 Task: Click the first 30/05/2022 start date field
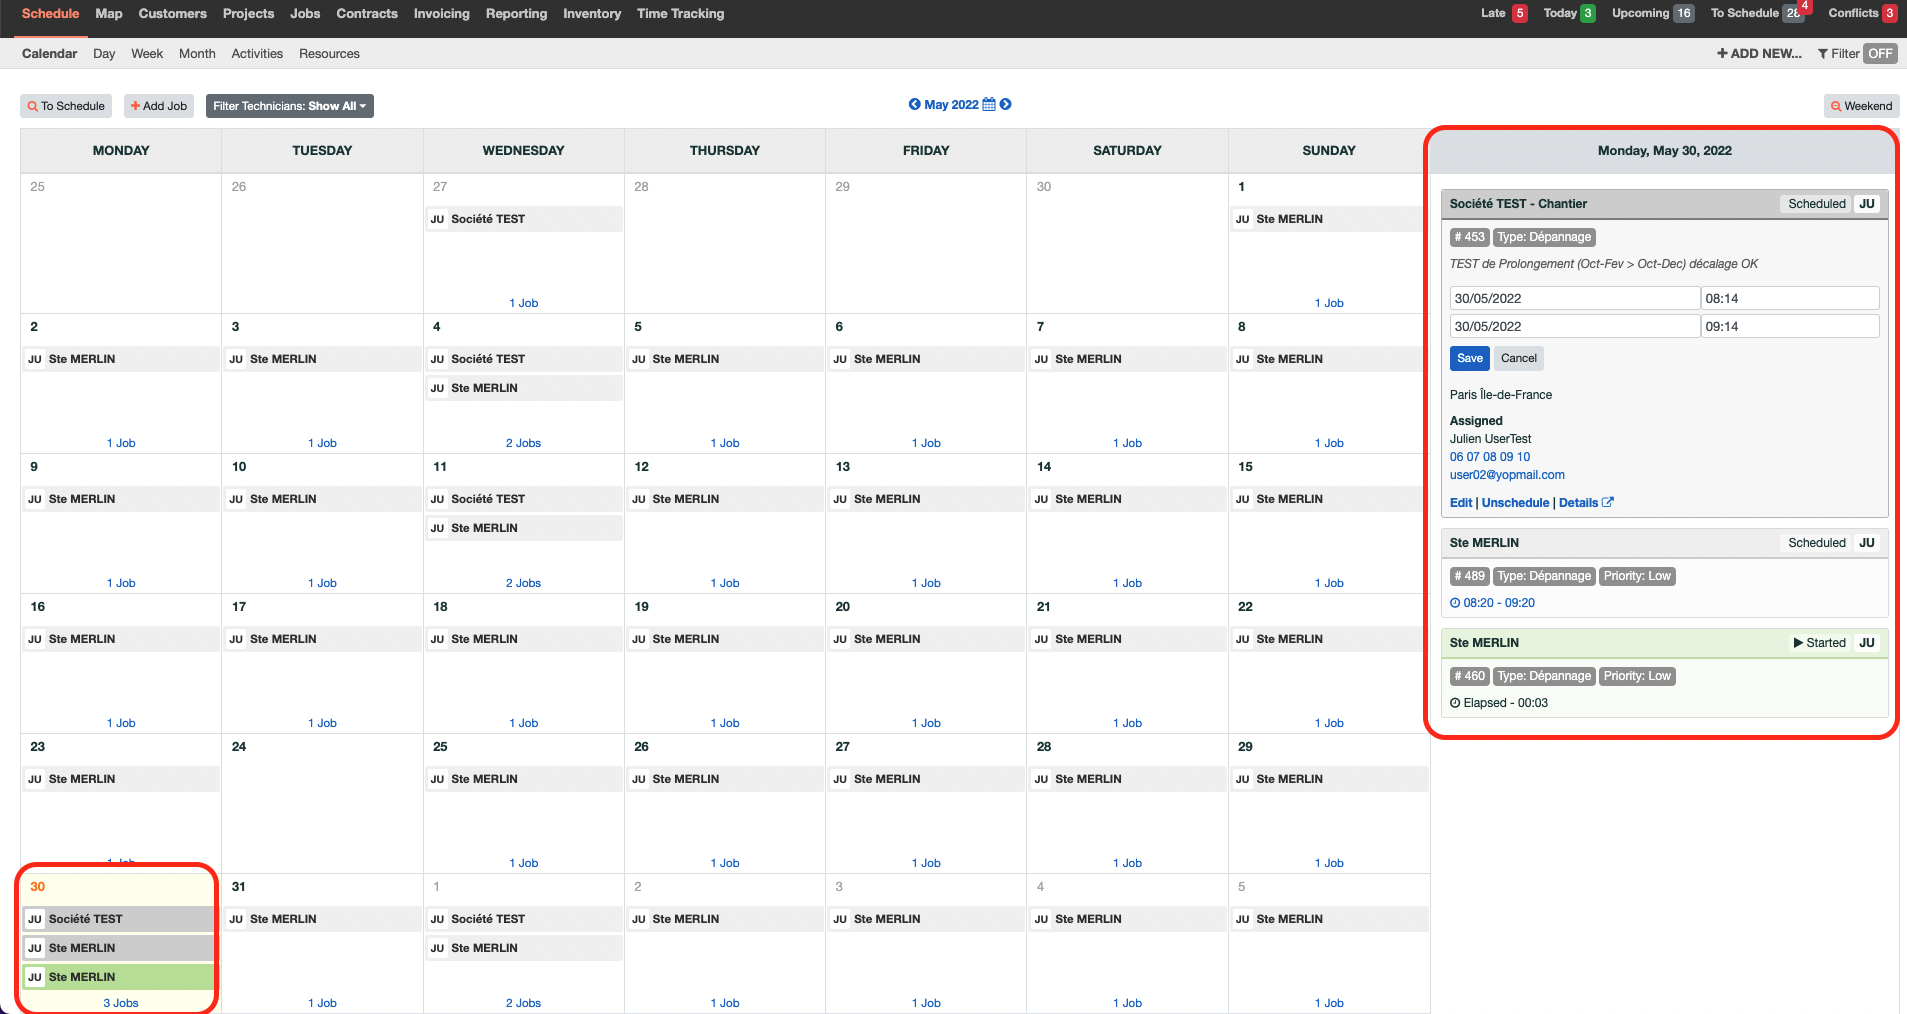(1575, 298)
